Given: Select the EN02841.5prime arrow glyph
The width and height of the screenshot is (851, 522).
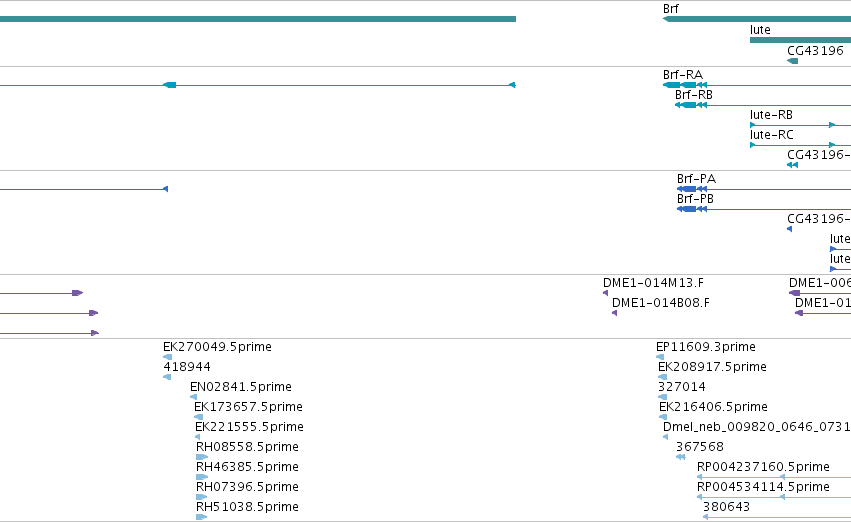Looking at the screenshot, I should [193, 397].
